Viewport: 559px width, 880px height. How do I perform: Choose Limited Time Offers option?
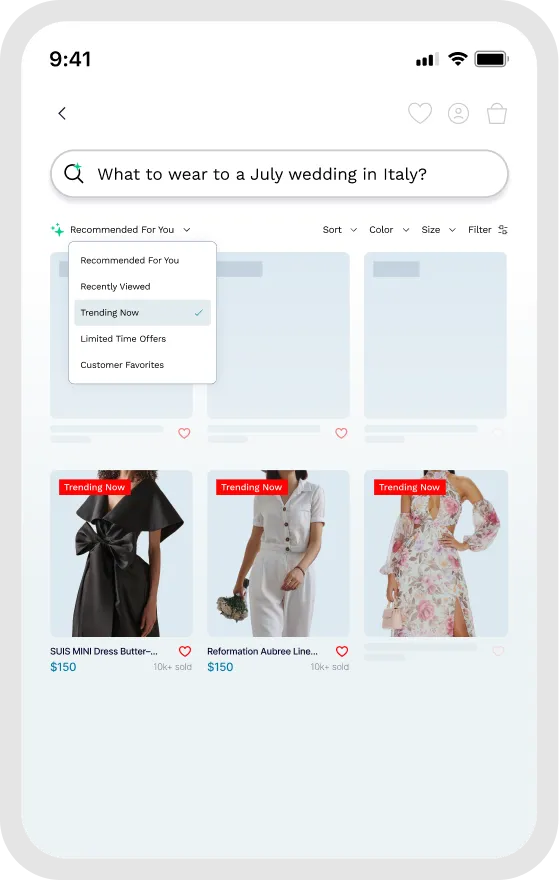(x=143, y=339)
